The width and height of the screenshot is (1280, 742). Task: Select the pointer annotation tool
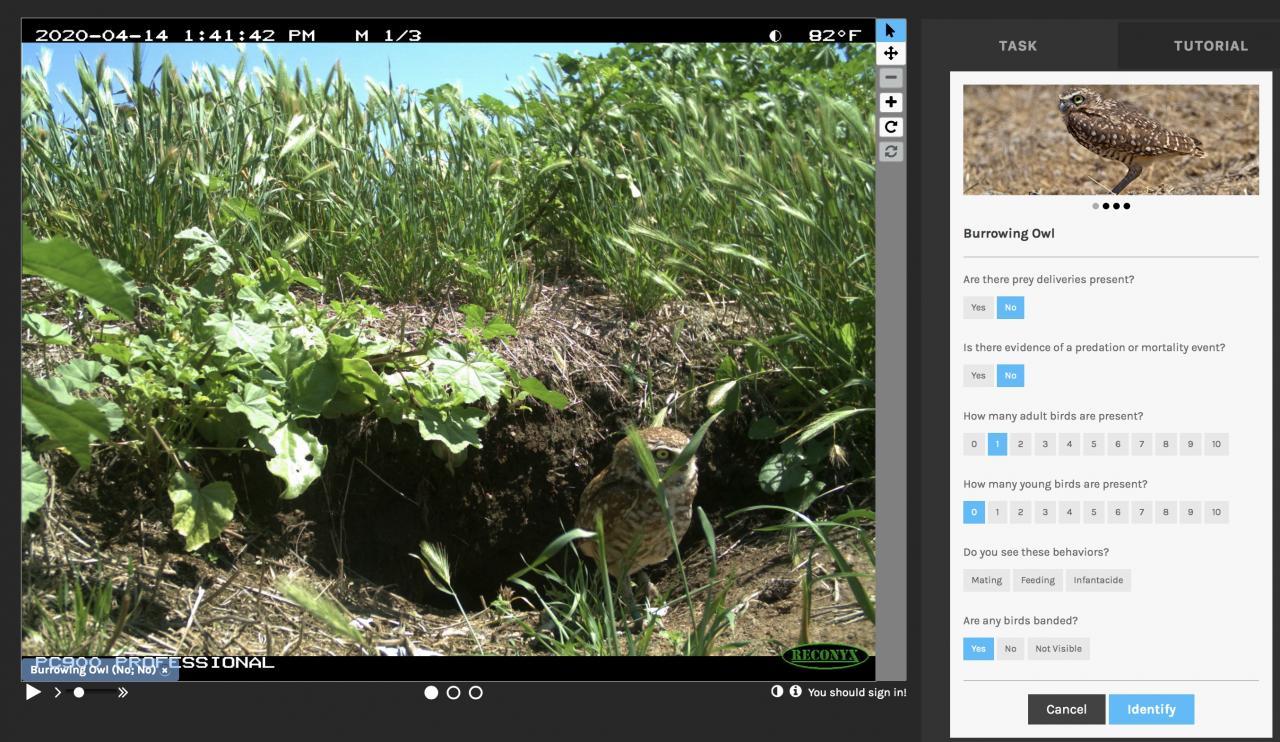(890, 30)
